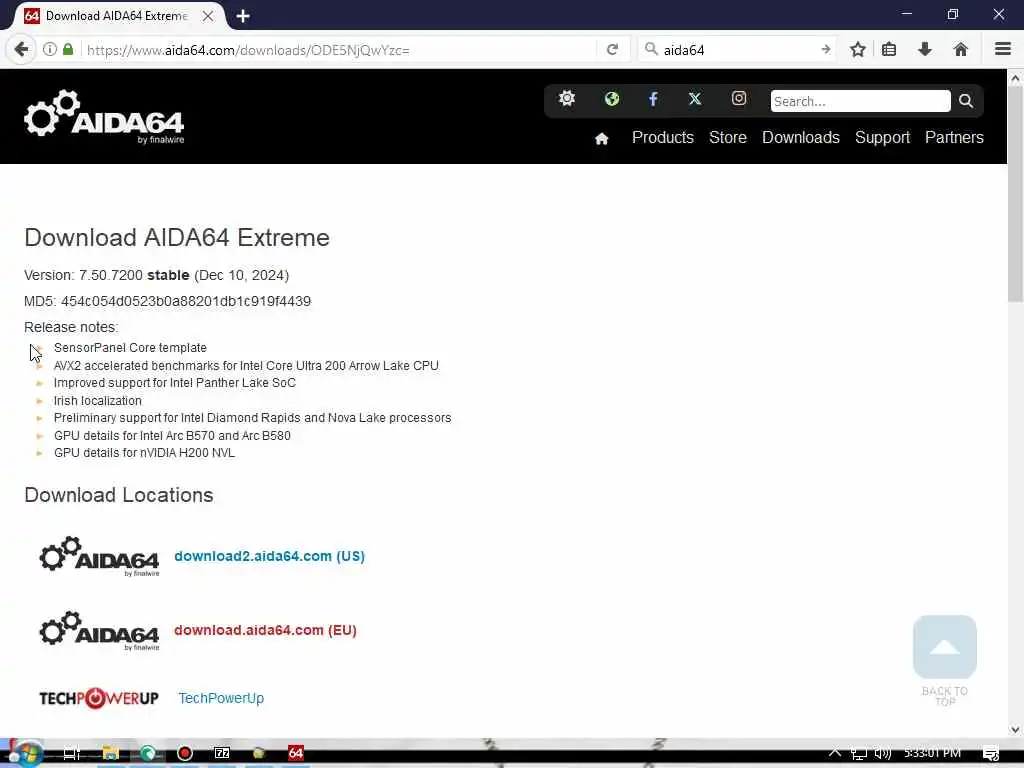The width and height of the screenshot is (1024, 768).
Task: Click the browser home toolbar icon
Action: tap(961, 50)
